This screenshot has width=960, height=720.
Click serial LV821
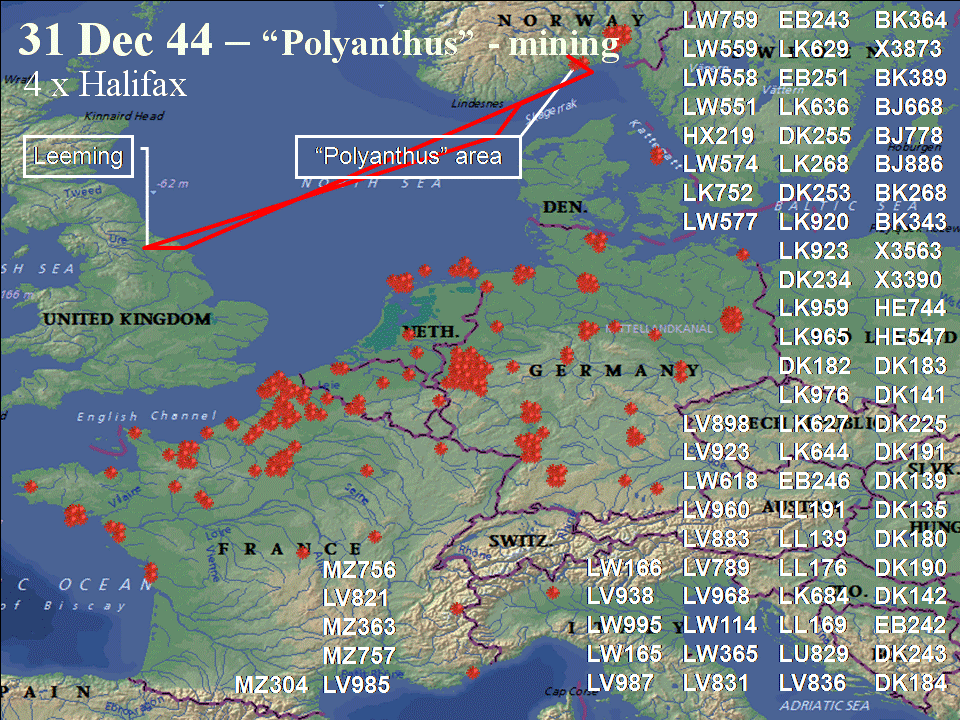point(356,598)
